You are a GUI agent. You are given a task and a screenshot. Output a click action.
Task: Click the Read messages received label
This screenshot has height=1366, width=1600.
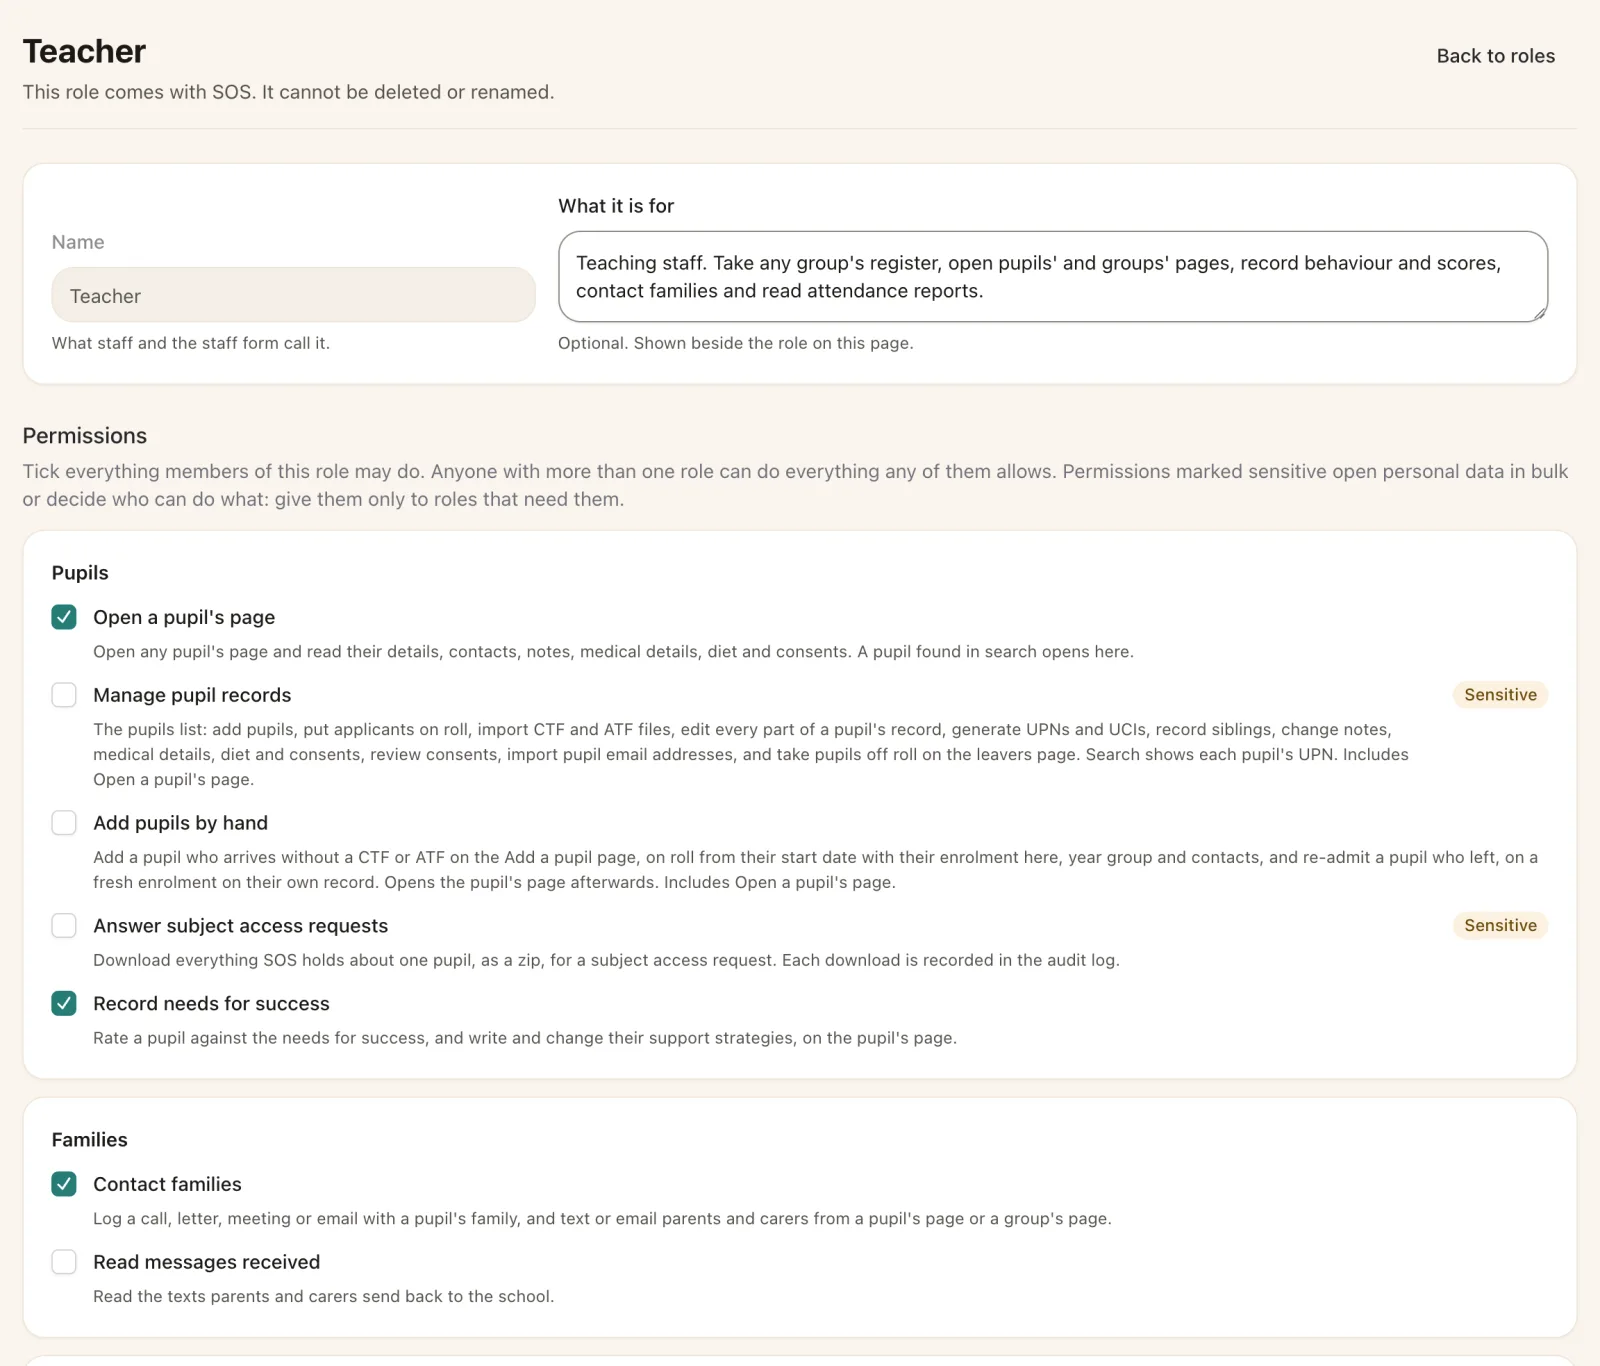tap(207, 1263)
